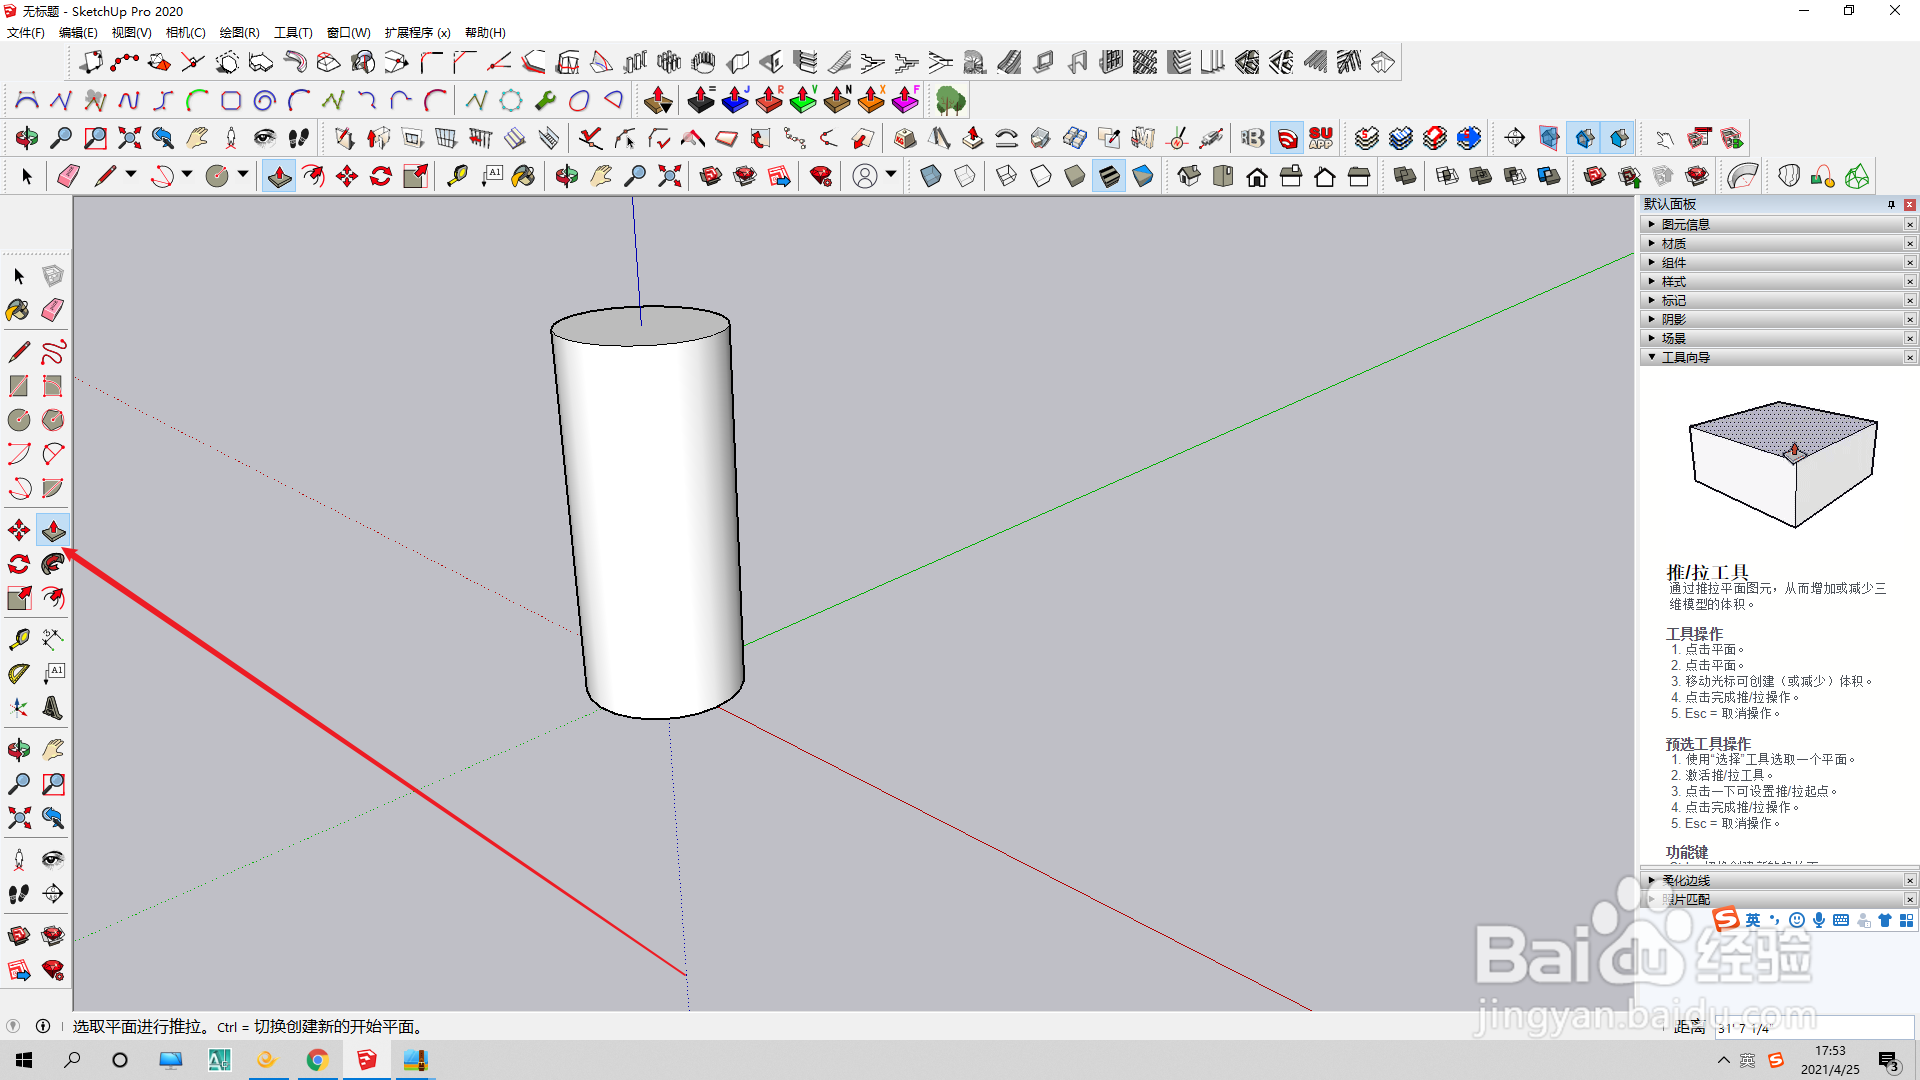Open the 文件(F) menu
The width and height of the screenshot is (1920, 1080).
tap(26, 32)
